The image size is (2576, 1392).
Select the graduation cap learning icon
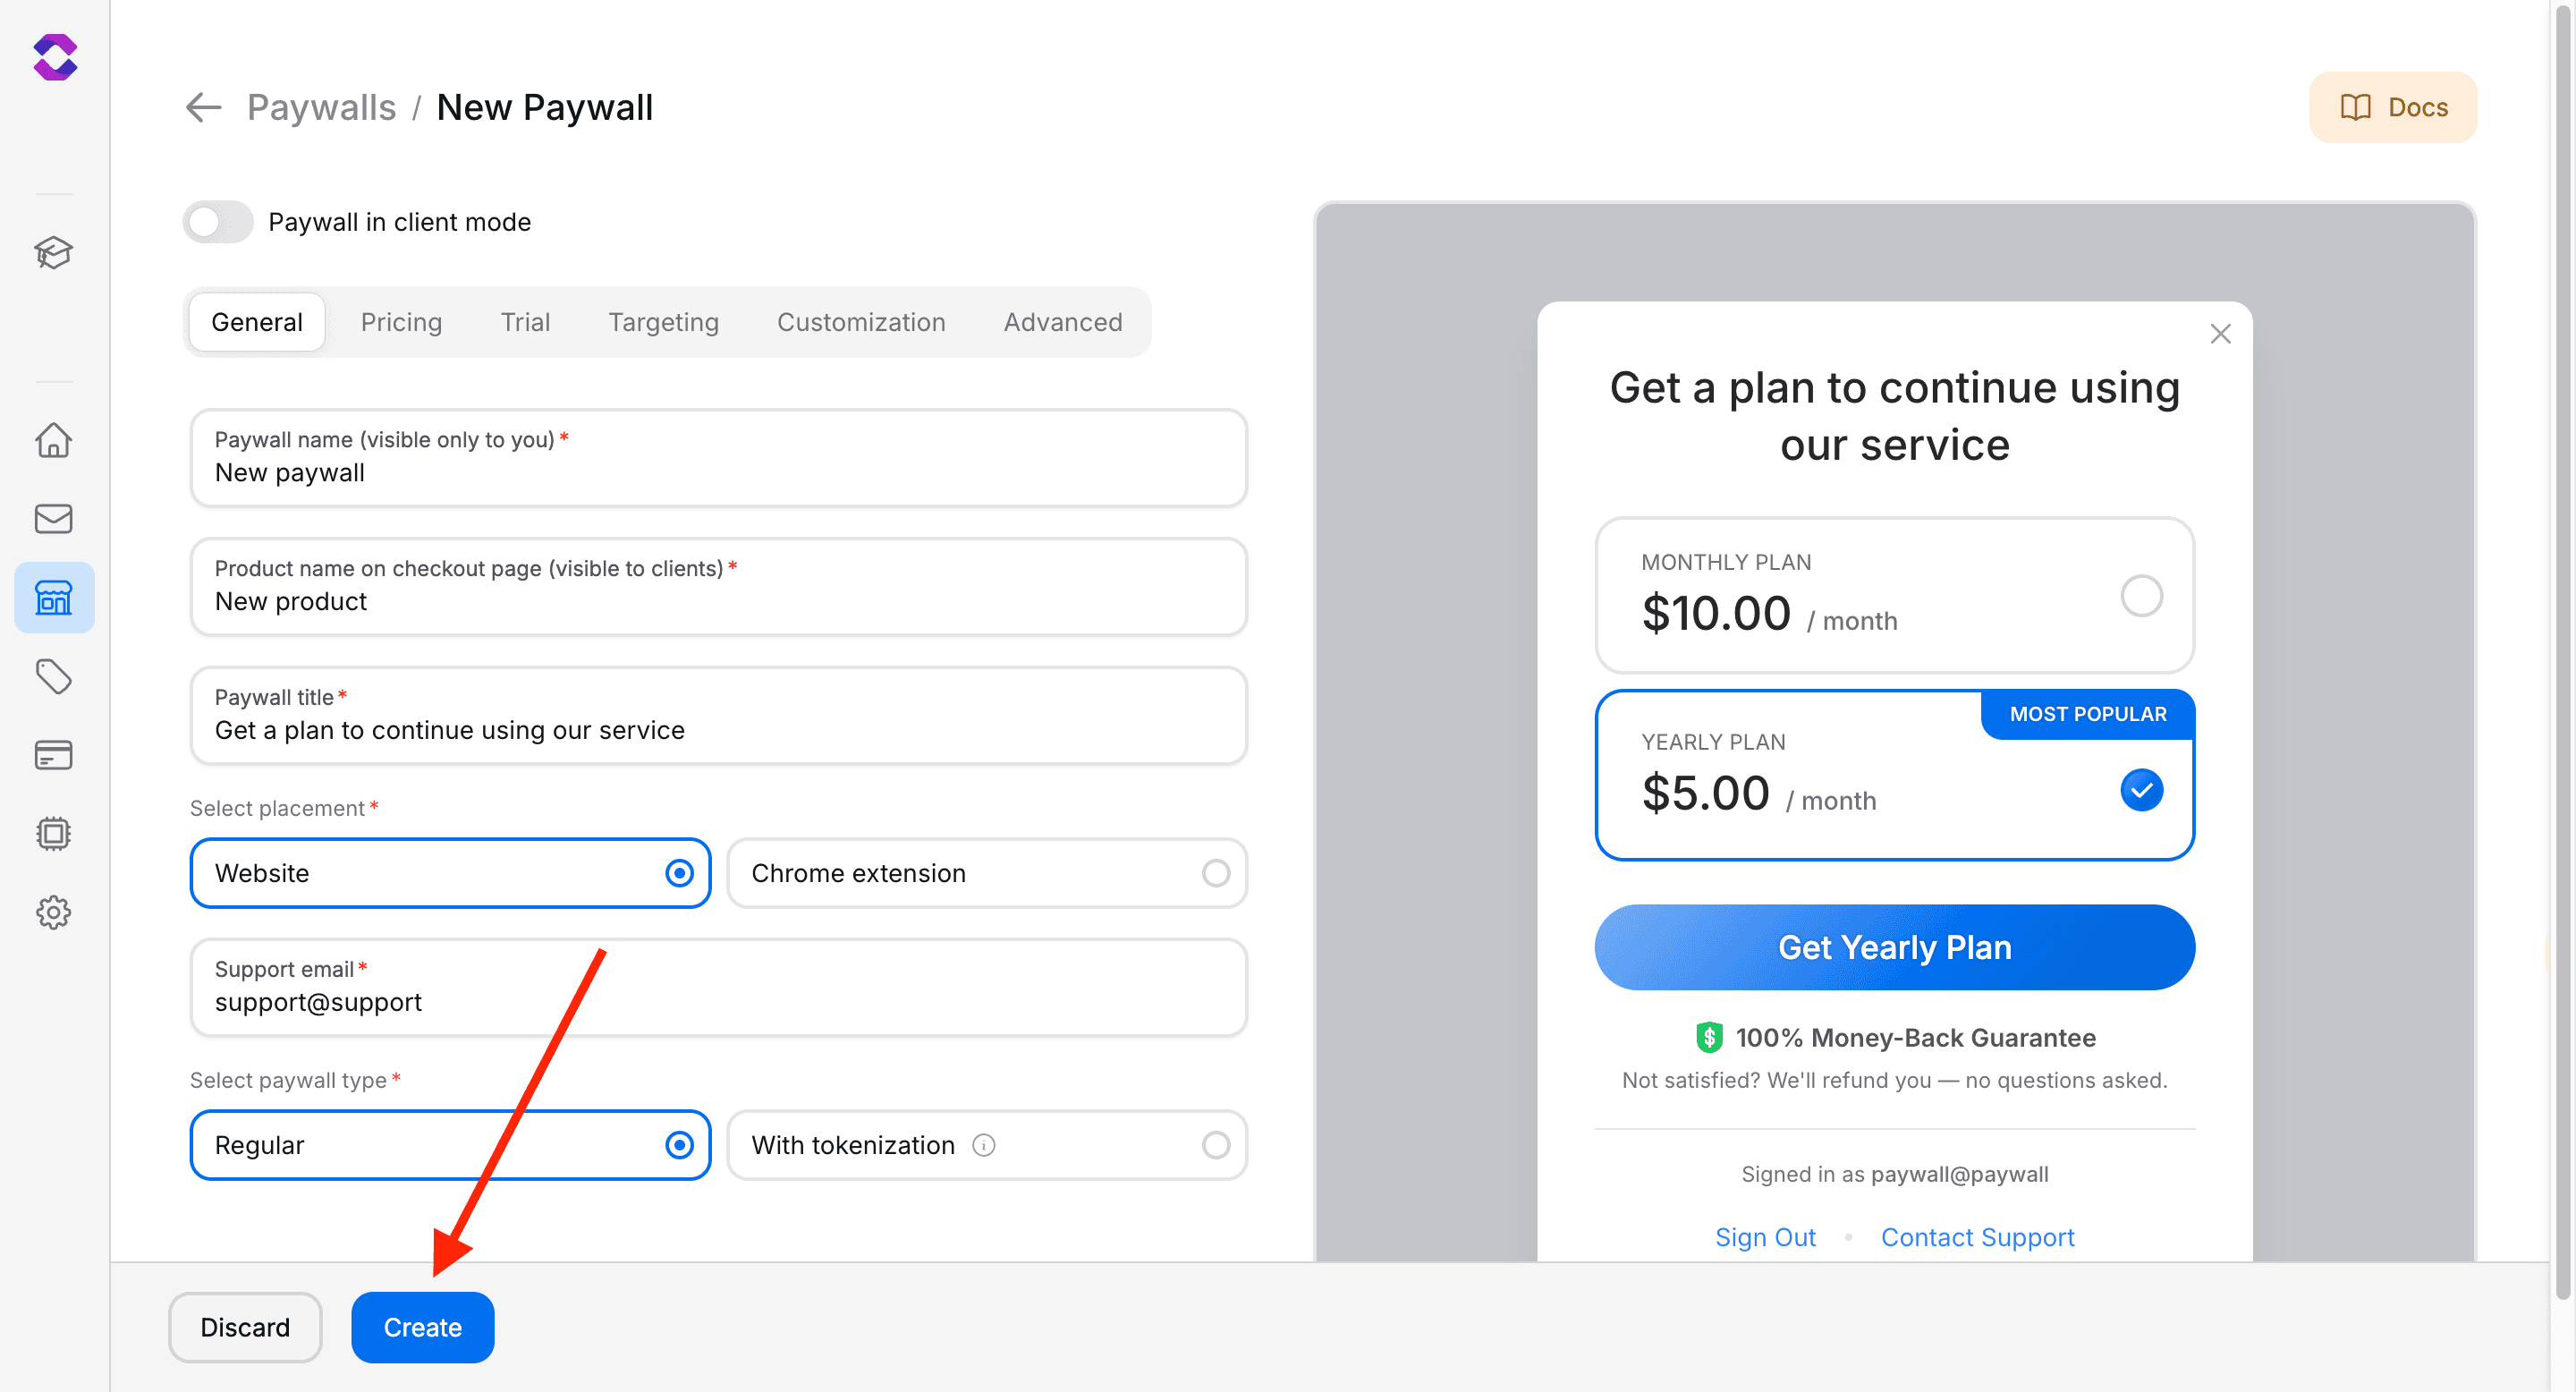[53, 253]
